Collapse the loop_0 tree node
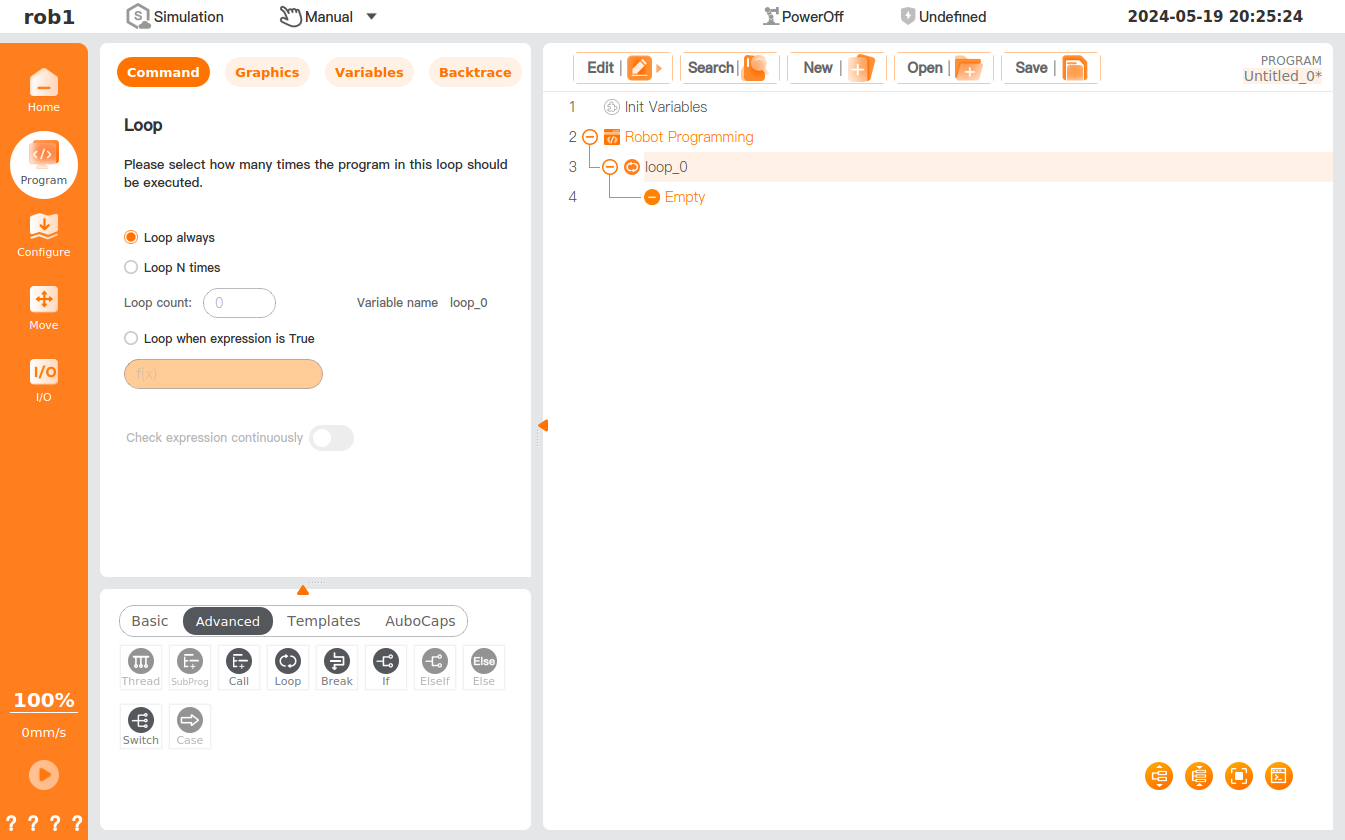Viewport: 1345px width, 840px height. click(610, 167)
